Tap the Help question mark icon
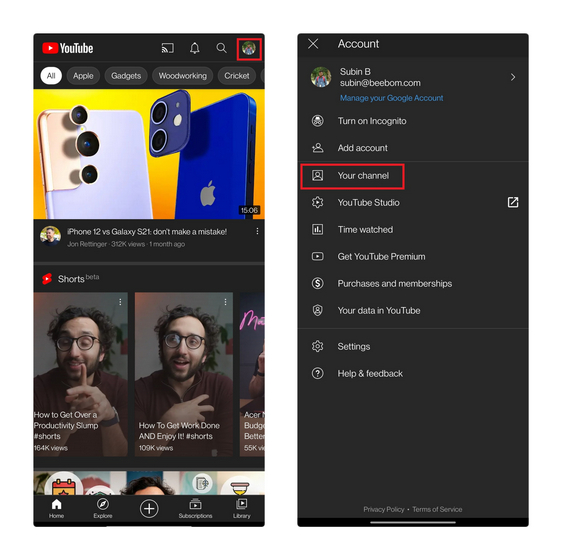 (318, 373)
